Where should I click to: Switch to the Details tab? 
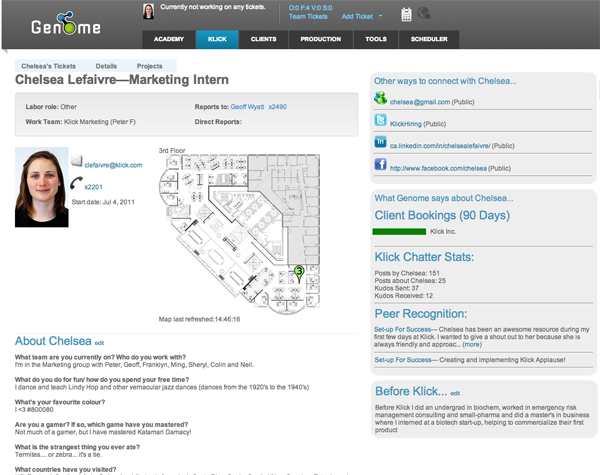pyautogui.click(x=106, y=66)
